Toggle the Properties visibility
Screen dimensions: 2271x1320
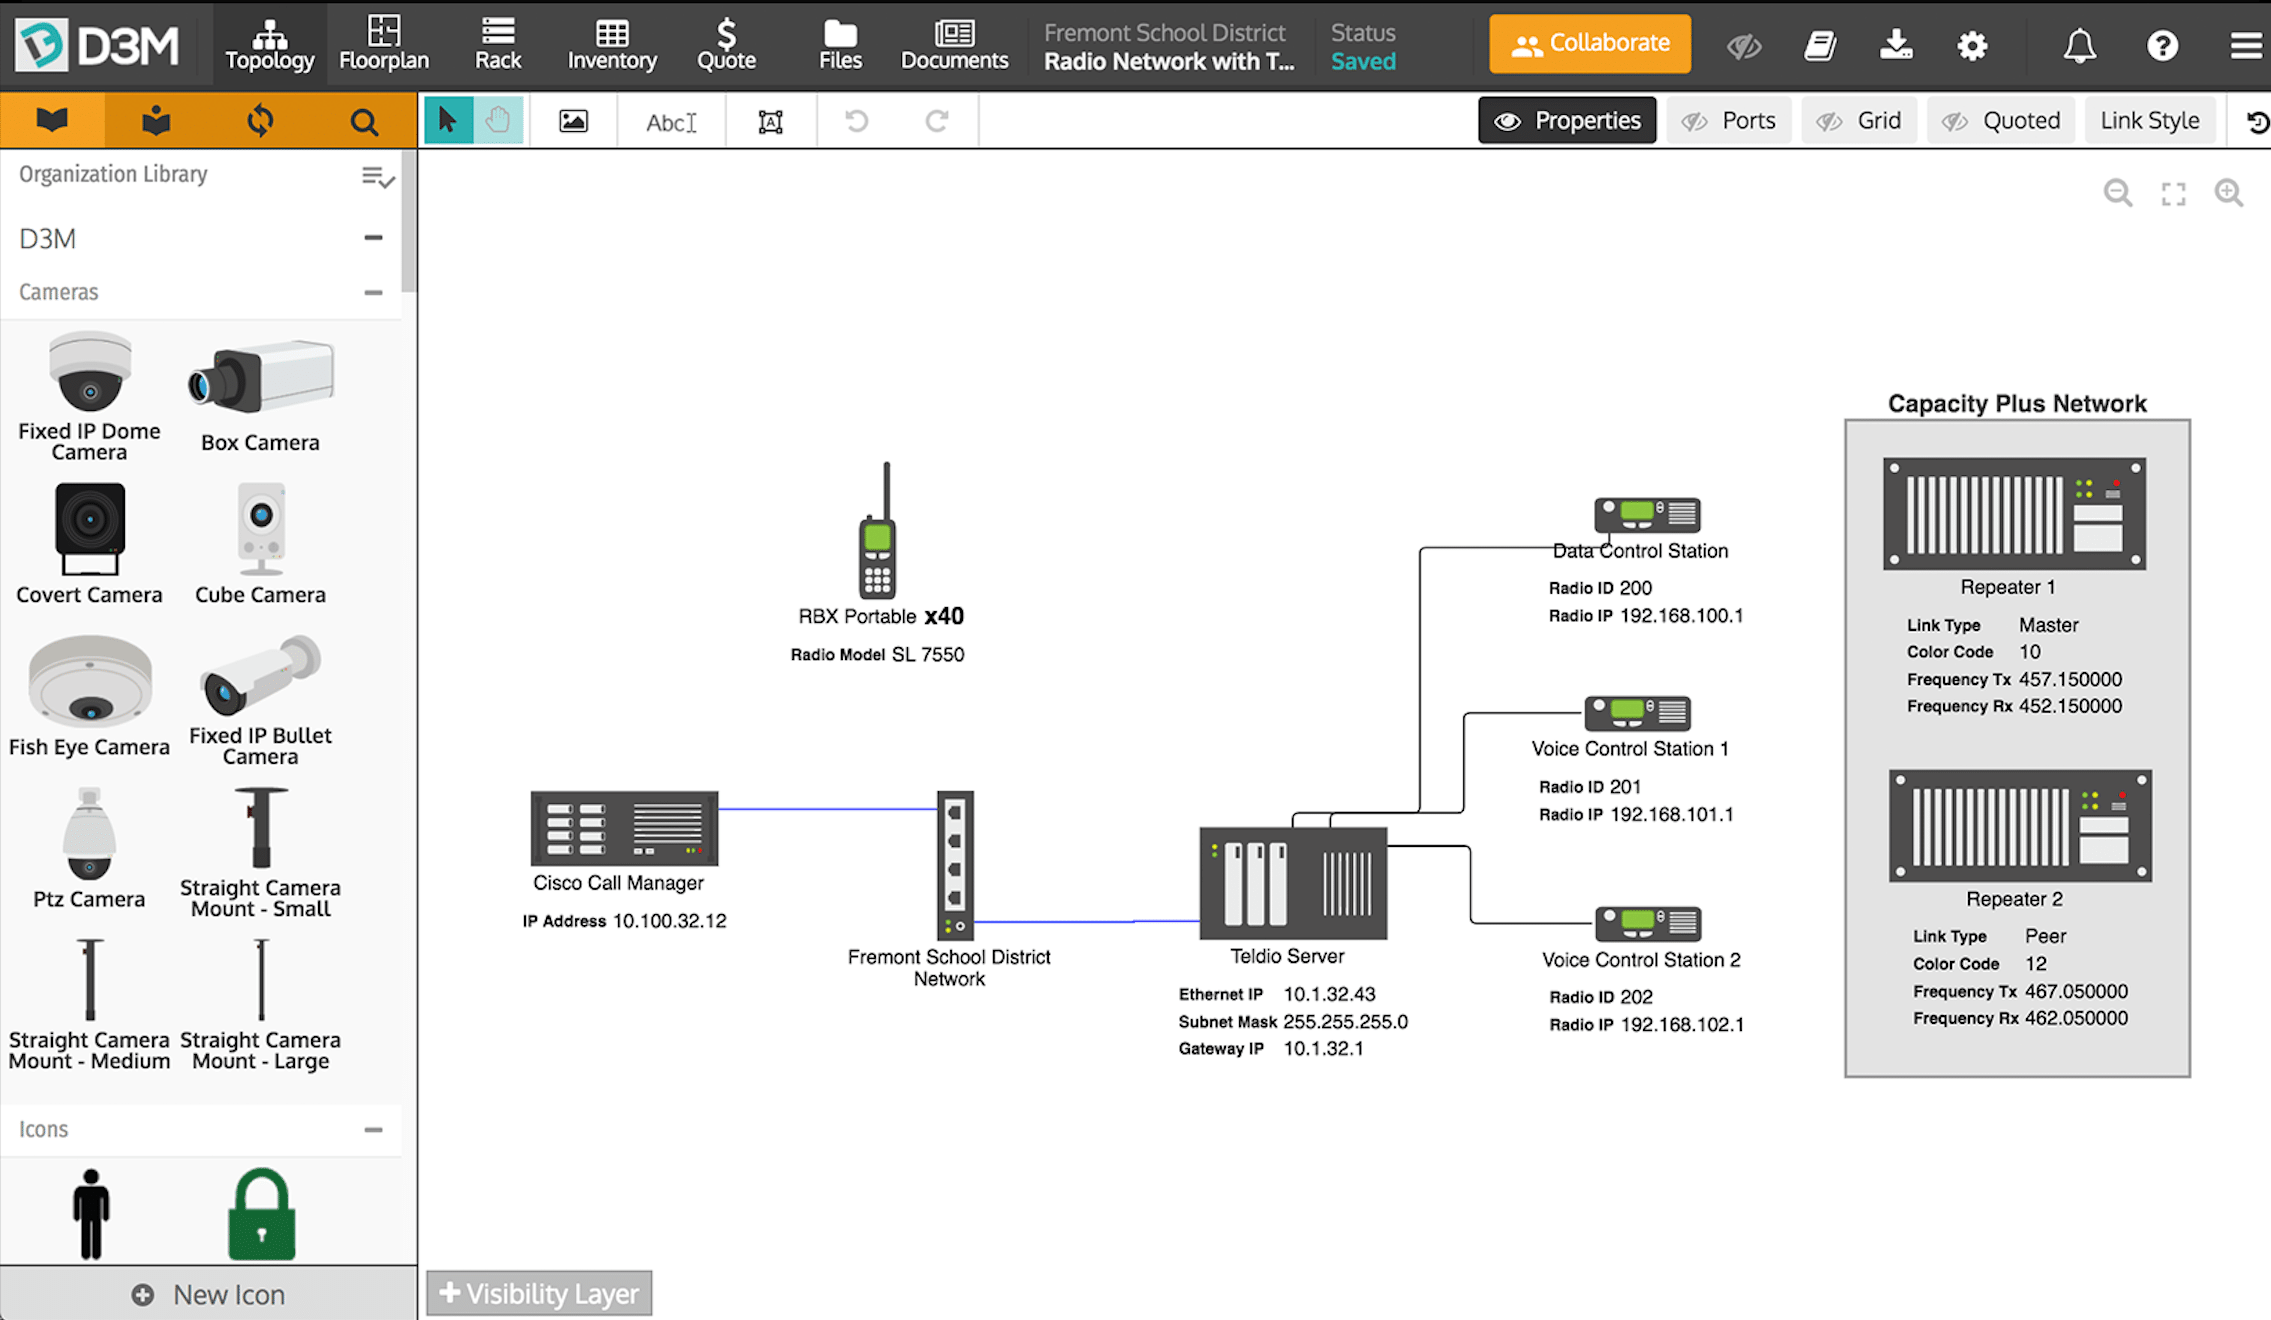tap(1567, 121)
